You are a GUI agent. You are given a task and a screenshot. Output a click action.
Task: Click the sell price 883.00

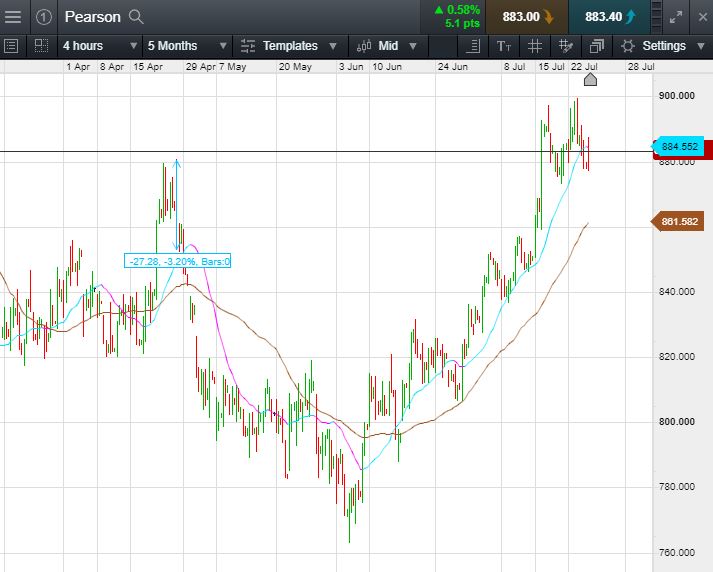(x=527, y=17)
